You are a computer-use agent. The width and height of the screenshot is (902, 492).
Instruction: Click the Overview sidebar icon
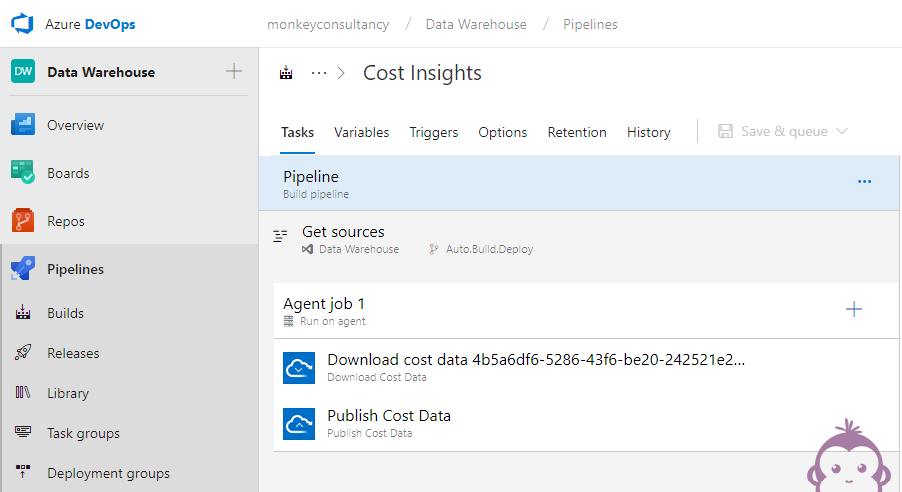(x=23, y=124)
